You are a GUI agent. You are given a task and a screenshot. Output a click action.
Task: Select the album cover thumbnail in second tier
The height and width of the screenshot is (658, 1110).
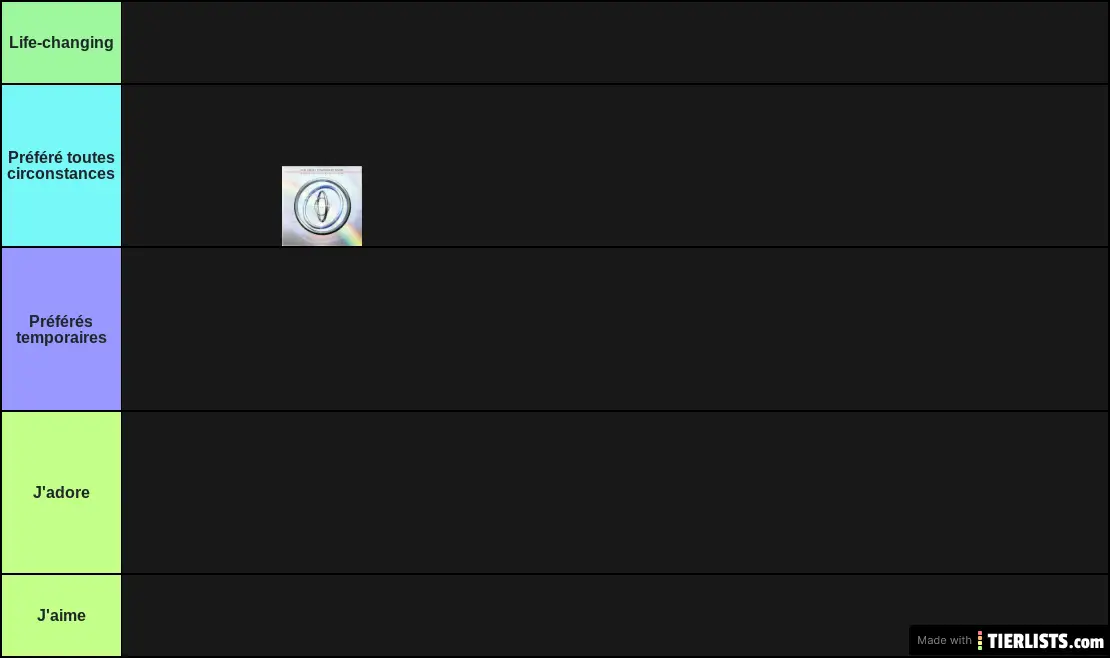(x=322, y=206)
